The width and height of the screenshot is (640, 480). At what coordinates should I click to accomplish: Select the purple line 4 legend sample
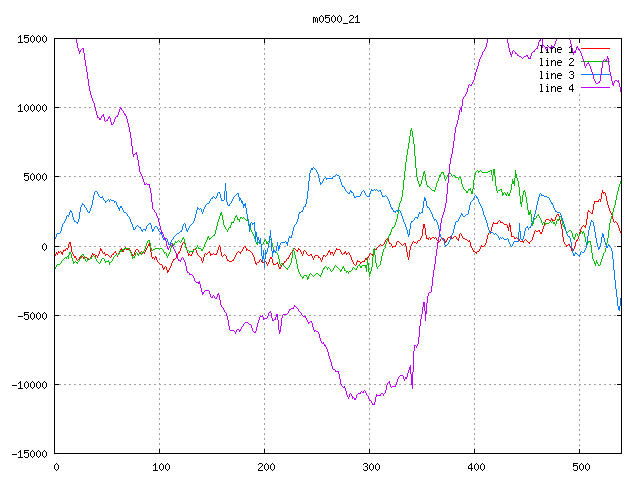point(596,88)
